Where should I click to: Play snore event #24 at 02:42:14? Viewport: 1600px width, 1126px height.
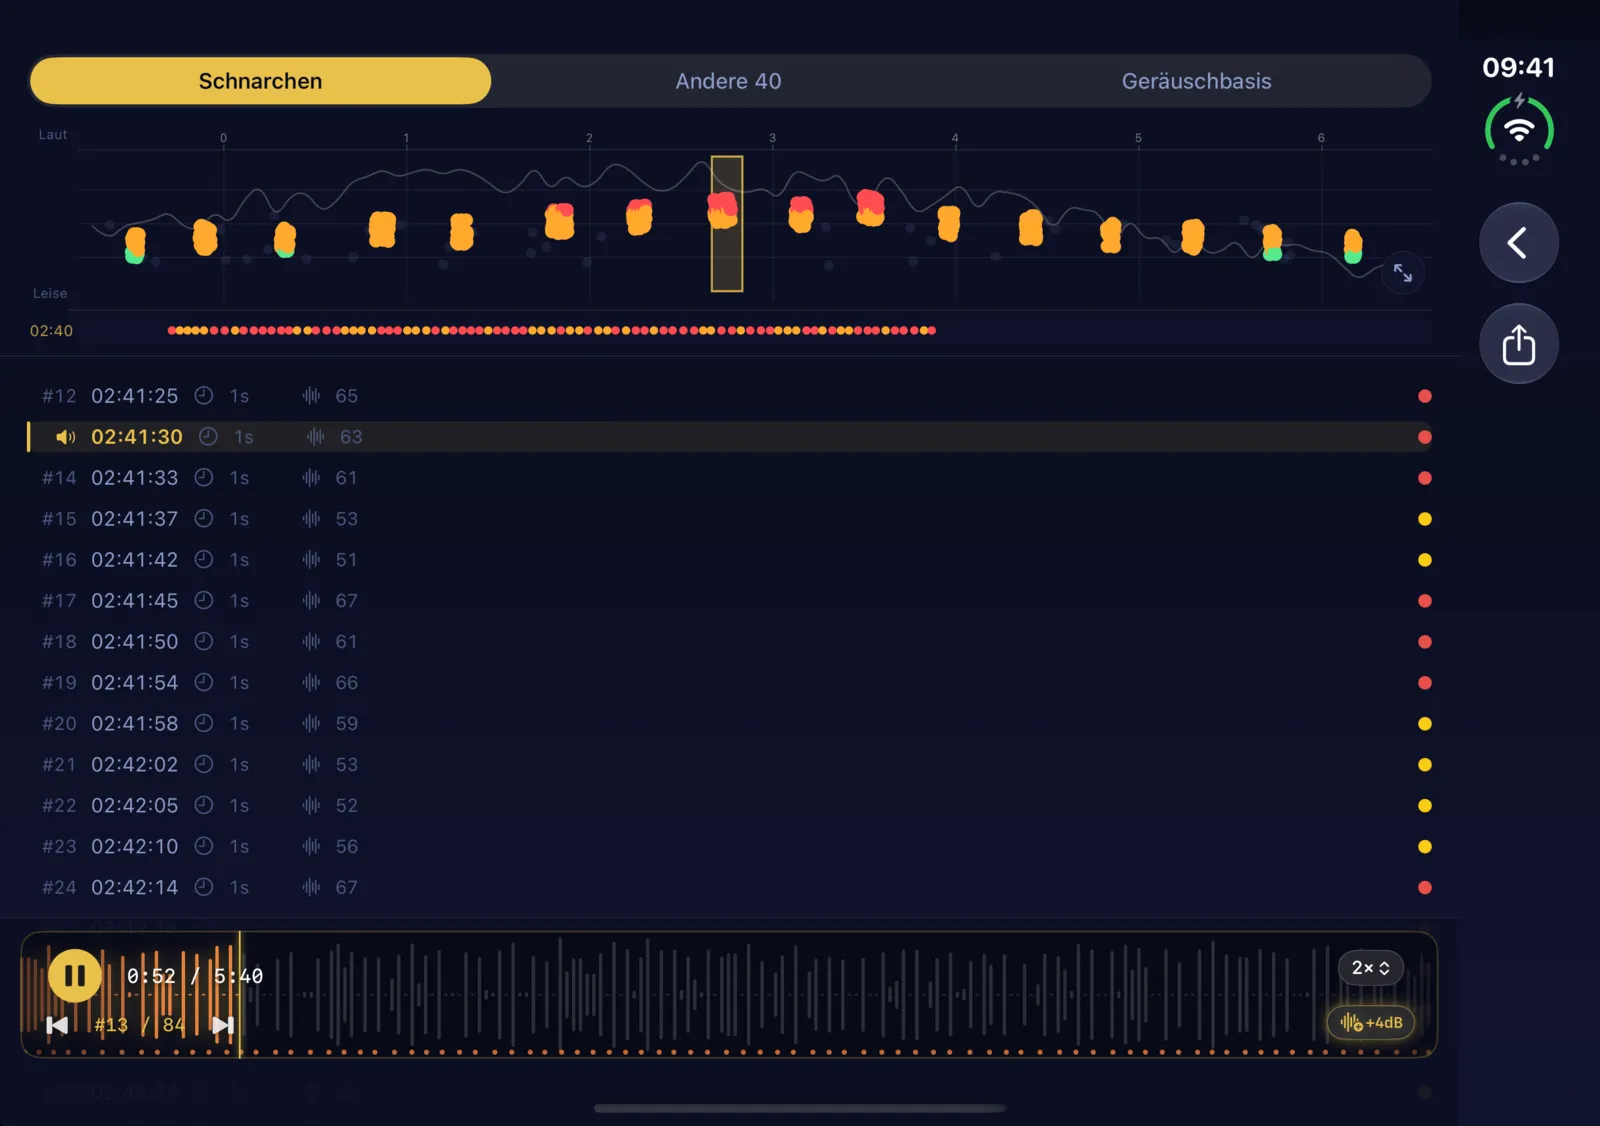(730, 888)
